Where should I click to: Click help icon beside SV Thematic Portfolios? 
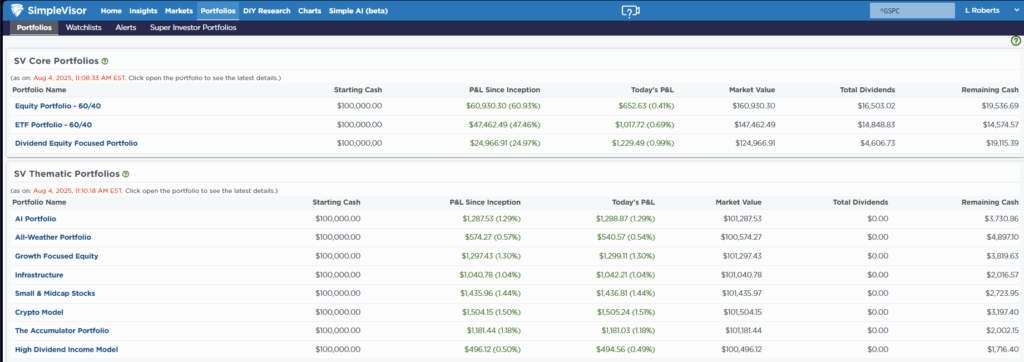click(125, 174)
